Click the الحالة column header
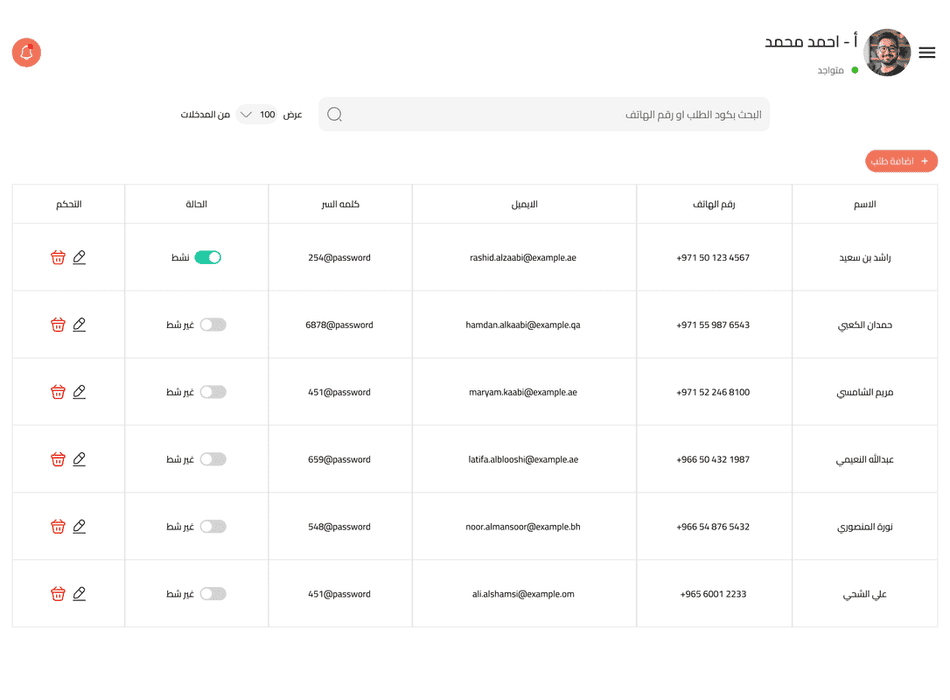 [196, 204]
